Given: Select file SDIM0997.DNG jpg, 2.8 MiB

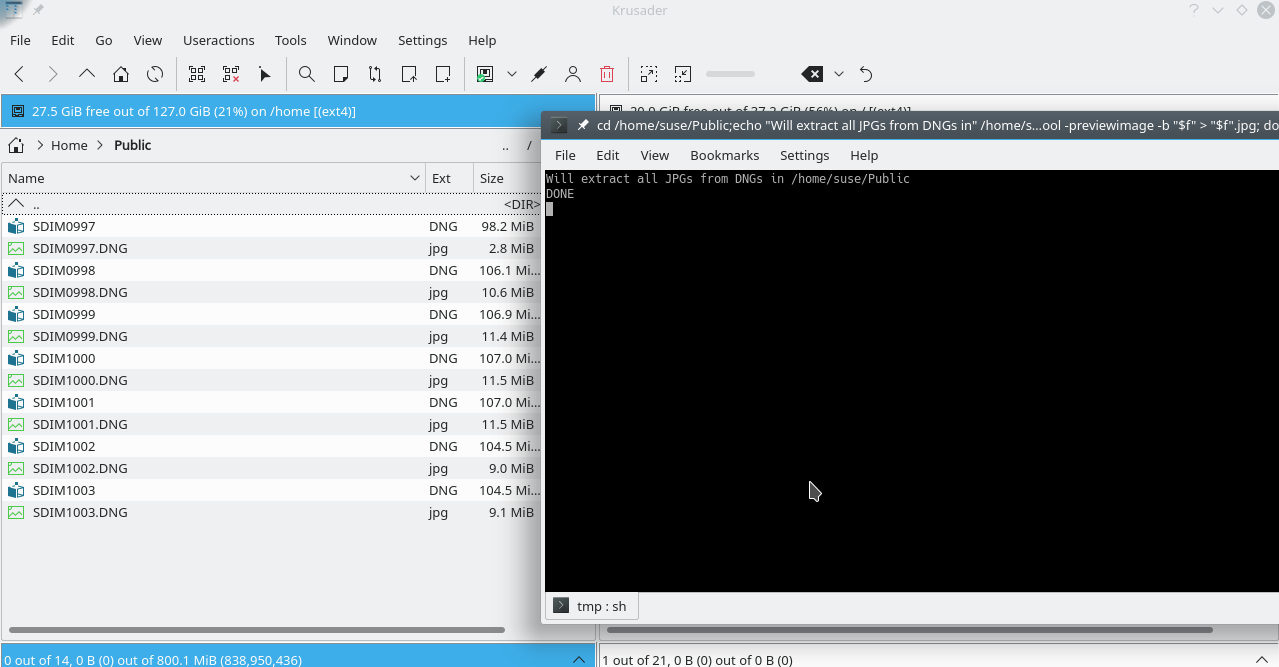Looking at the screenshot, I should (271, 248).
